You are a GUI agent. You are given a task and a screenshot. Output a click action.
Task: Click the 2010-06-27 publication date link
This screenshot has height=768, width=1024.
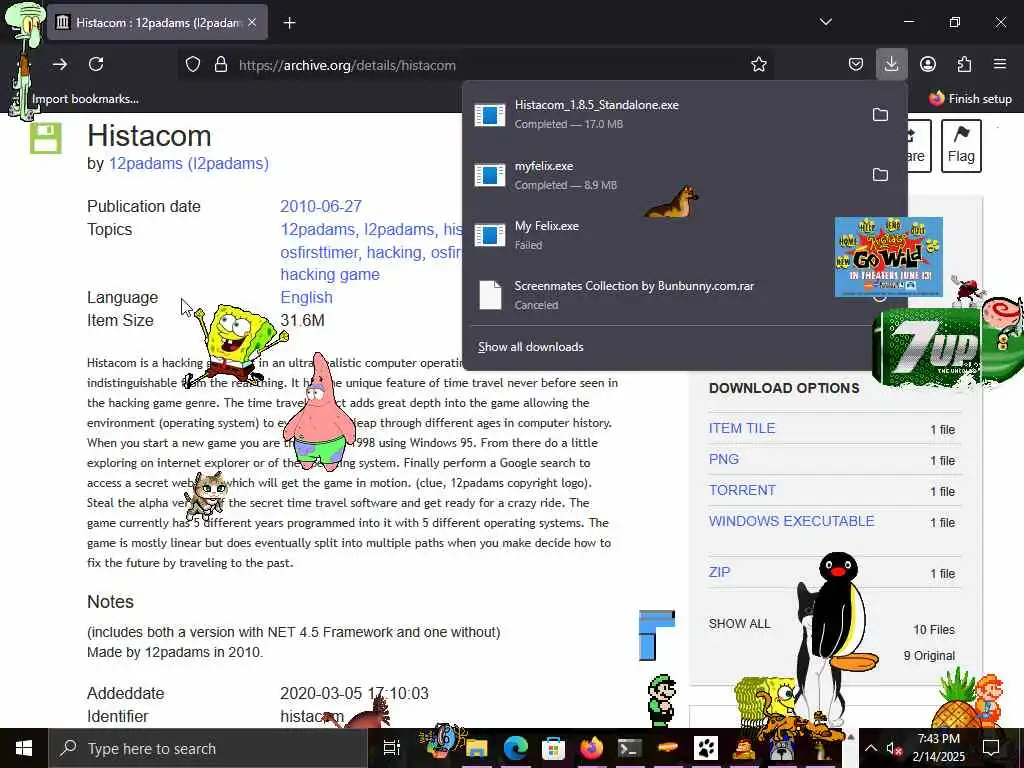321,206
